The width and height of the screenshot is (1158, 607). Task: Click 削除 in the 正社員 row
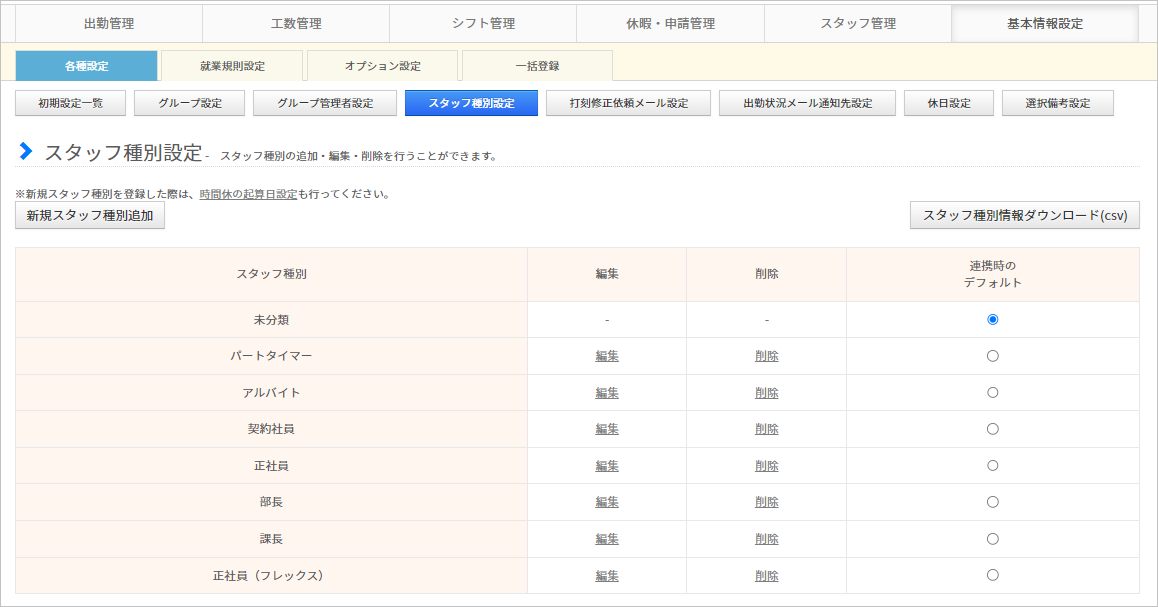click(x=767, y=466)
